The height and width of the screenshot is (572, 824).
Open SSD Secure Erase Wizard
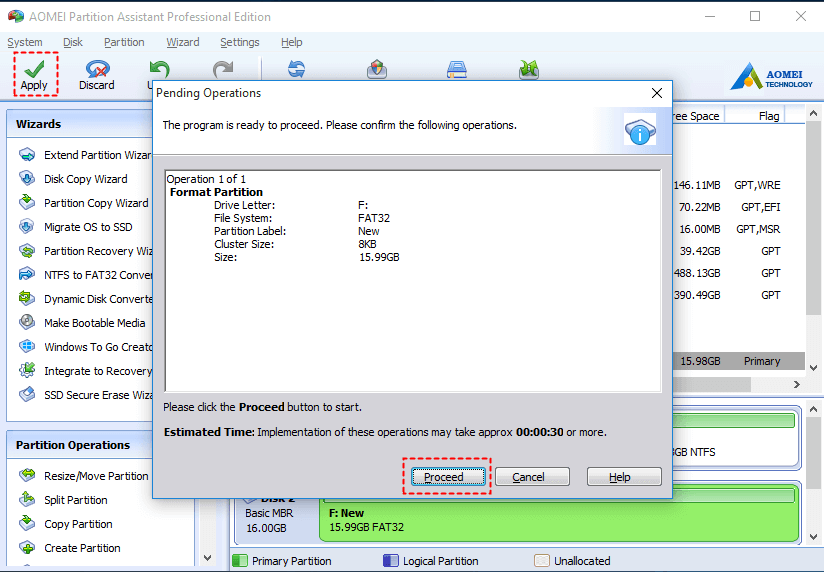tap(85, 395)
